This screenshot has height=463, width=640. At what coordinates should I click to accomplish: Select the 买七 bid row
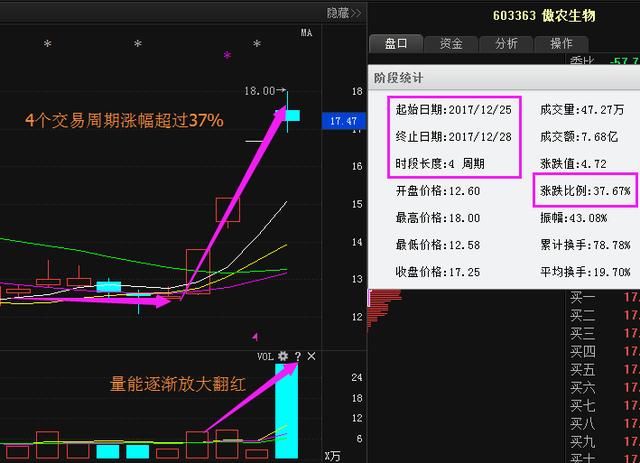point(605,405)
